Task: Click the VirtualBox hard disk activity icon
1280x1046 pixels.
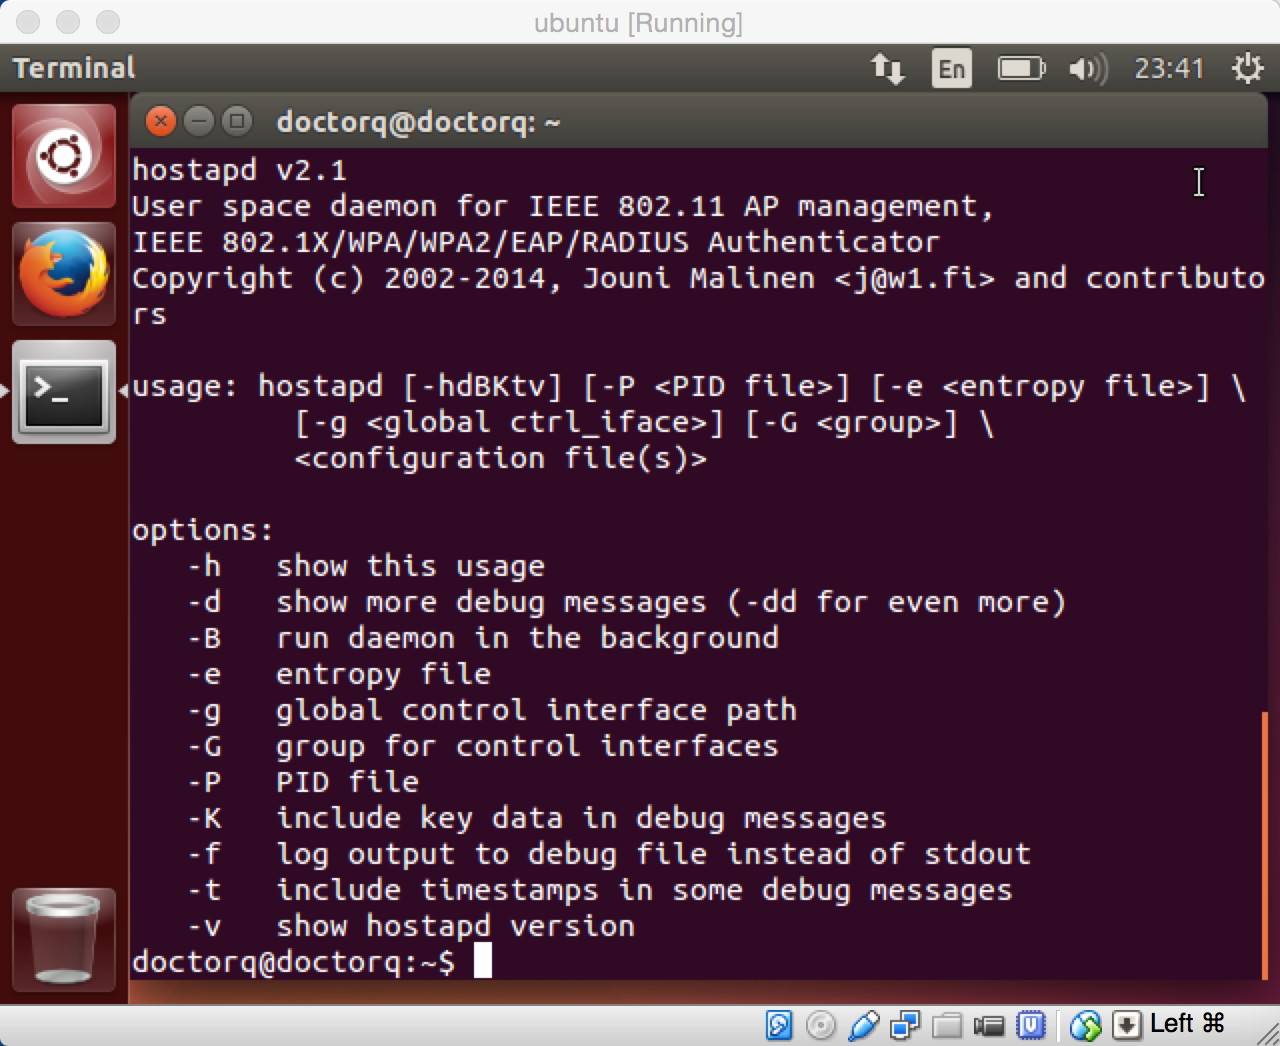Action: pyautogui.click(x=779, y=1025)
